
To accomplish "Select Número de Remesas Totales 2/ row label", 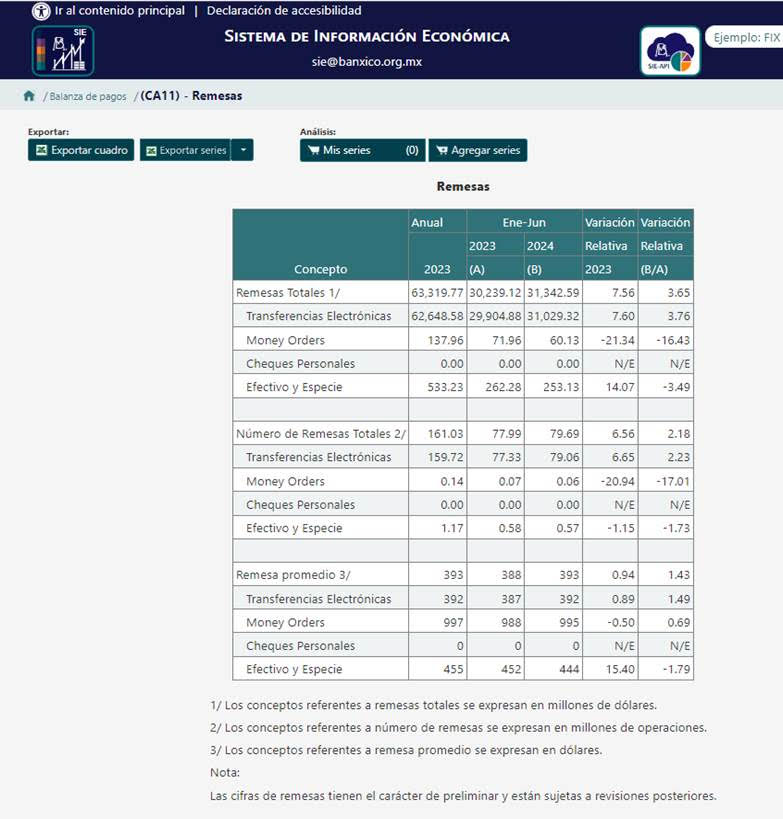I will pos(320,434).
